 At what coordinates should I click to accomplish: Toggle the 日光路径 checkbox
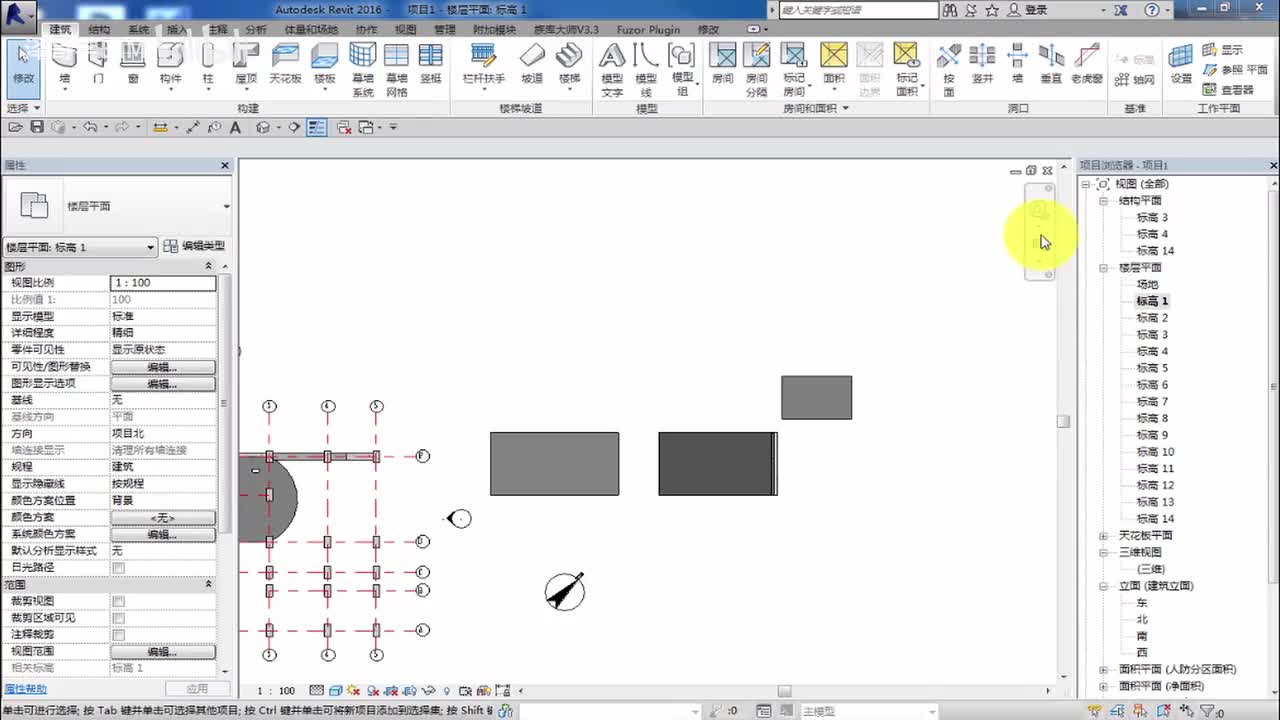point(119,568)
